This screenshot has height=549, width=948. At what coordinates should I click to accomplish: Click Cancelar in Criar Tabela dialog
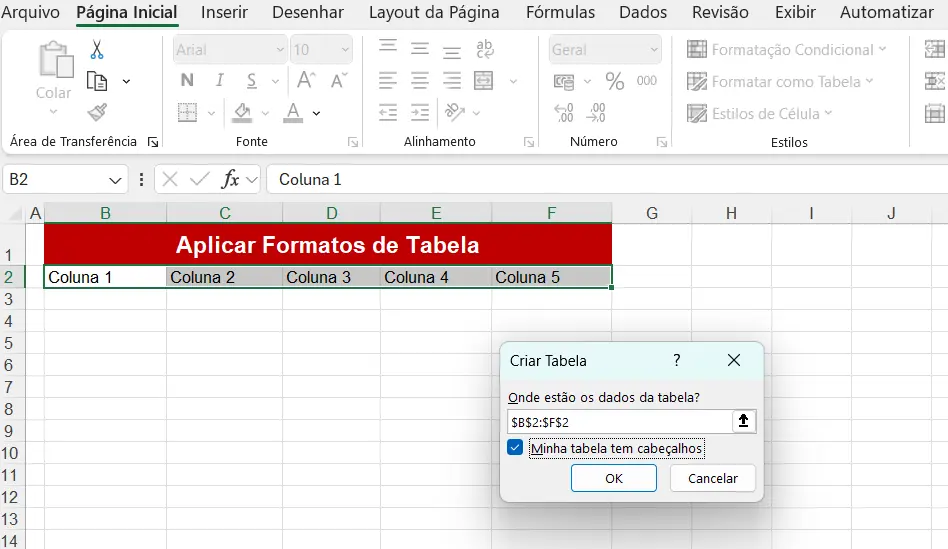click(713, 478)
